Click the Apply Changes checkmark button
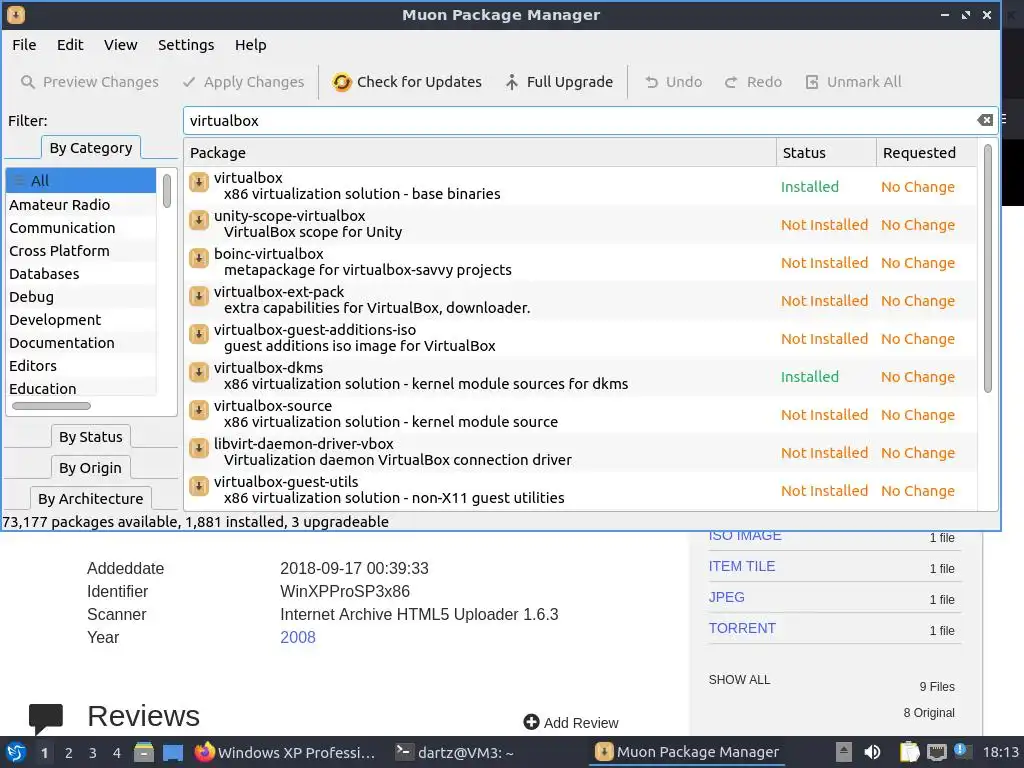Viewport: 1024px width, 768px height. click(x=244, y=82)
